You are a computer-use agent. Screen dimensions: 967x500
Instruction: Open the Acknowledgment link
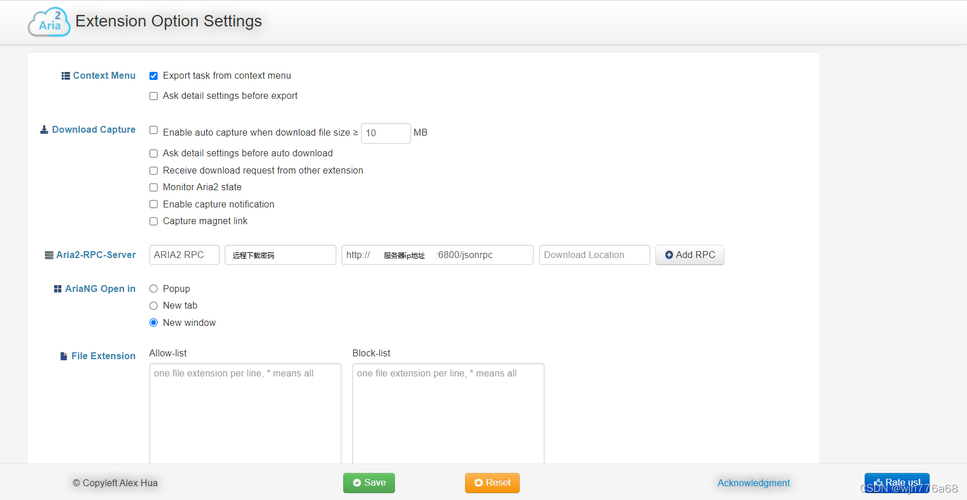(x=754, y=483)
